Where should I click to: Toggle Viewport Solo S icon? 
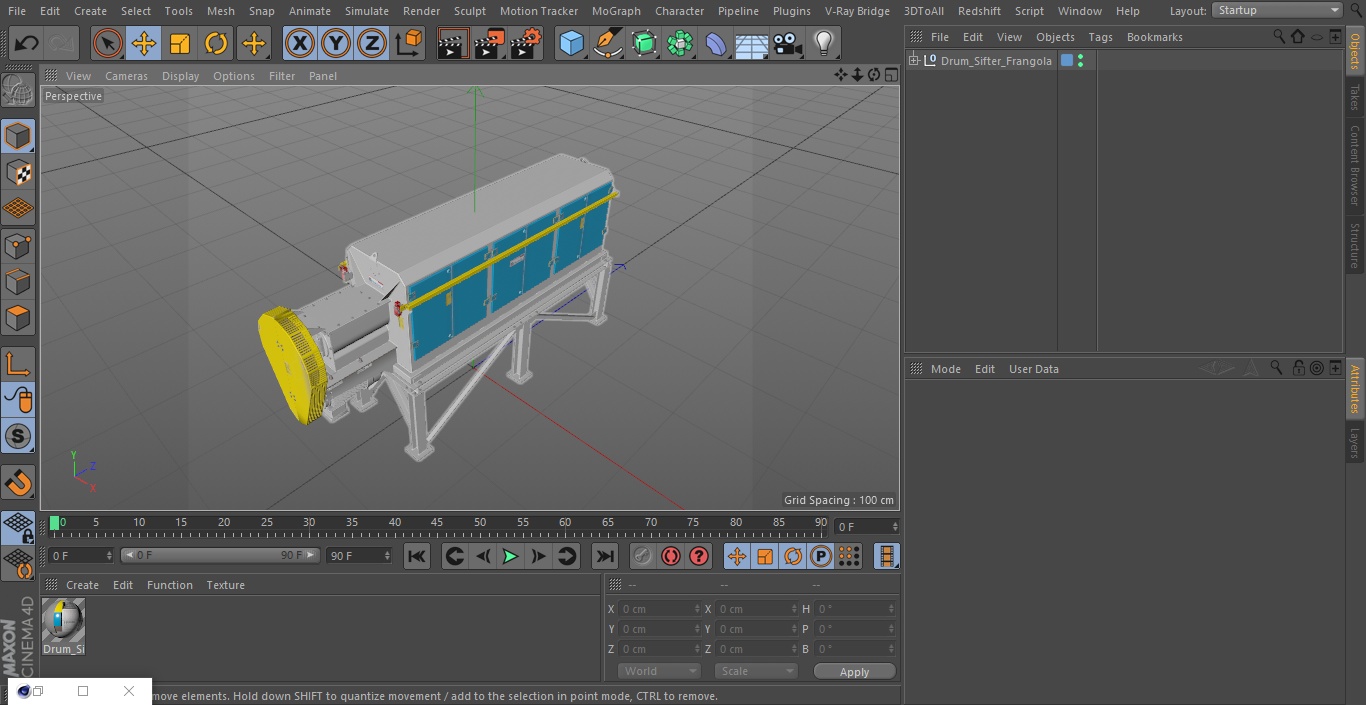point(18,436)
